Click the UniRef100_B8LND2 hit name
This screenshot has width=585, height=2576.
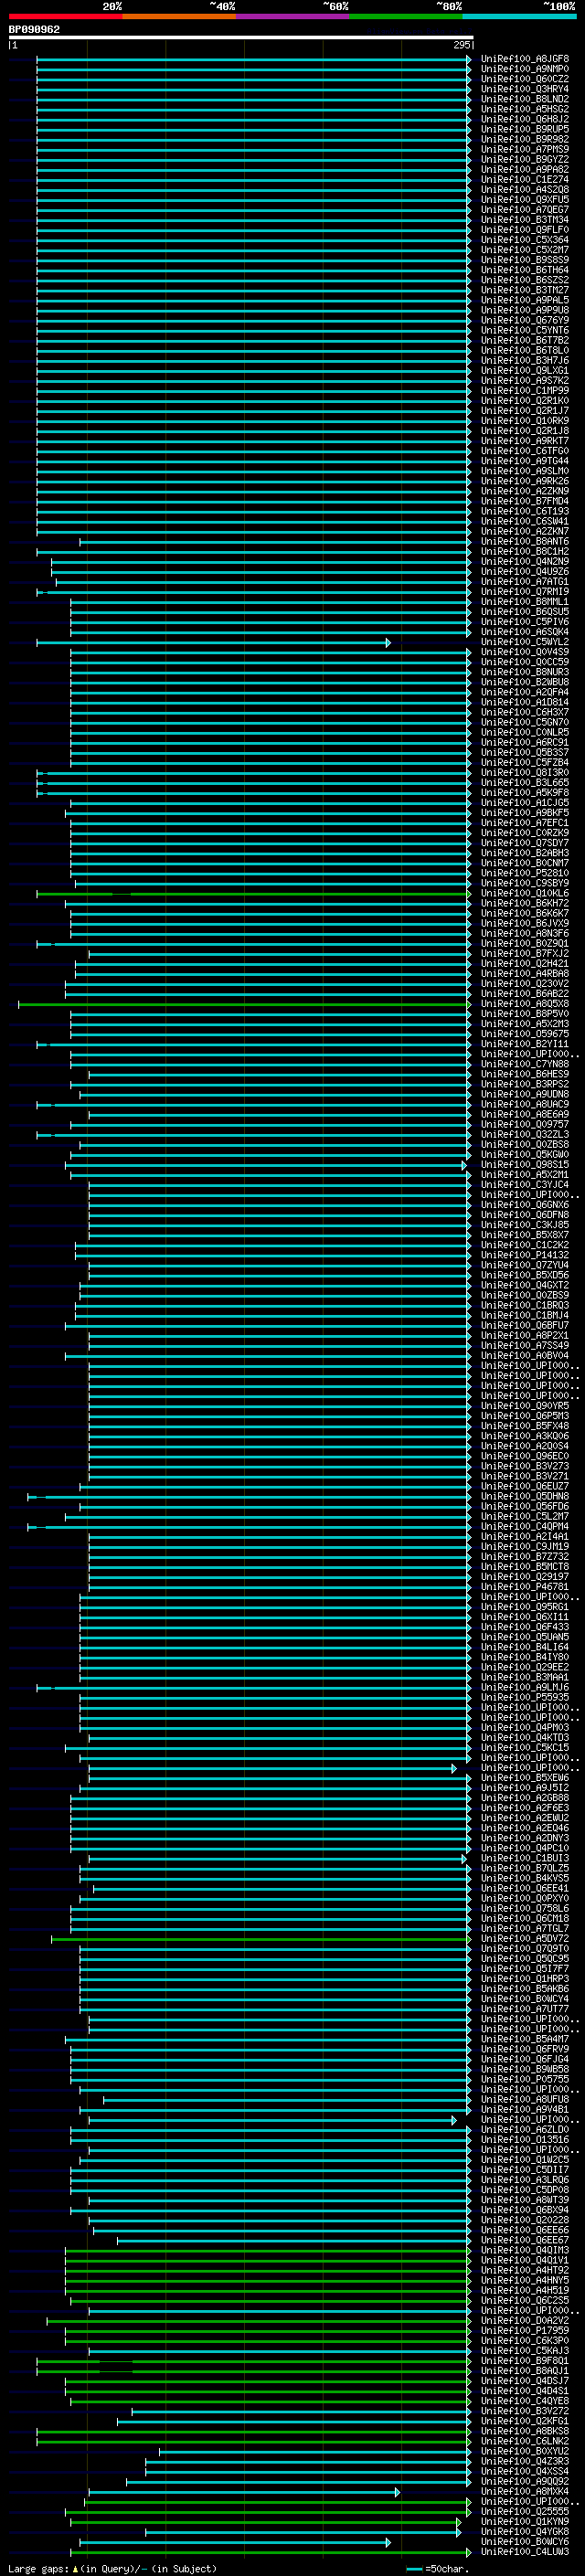[524, 99]
